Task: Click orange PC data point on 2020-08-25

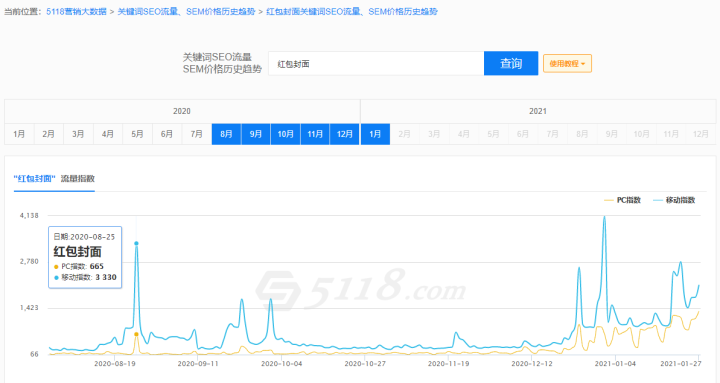Action: click(x=136, y=334)
